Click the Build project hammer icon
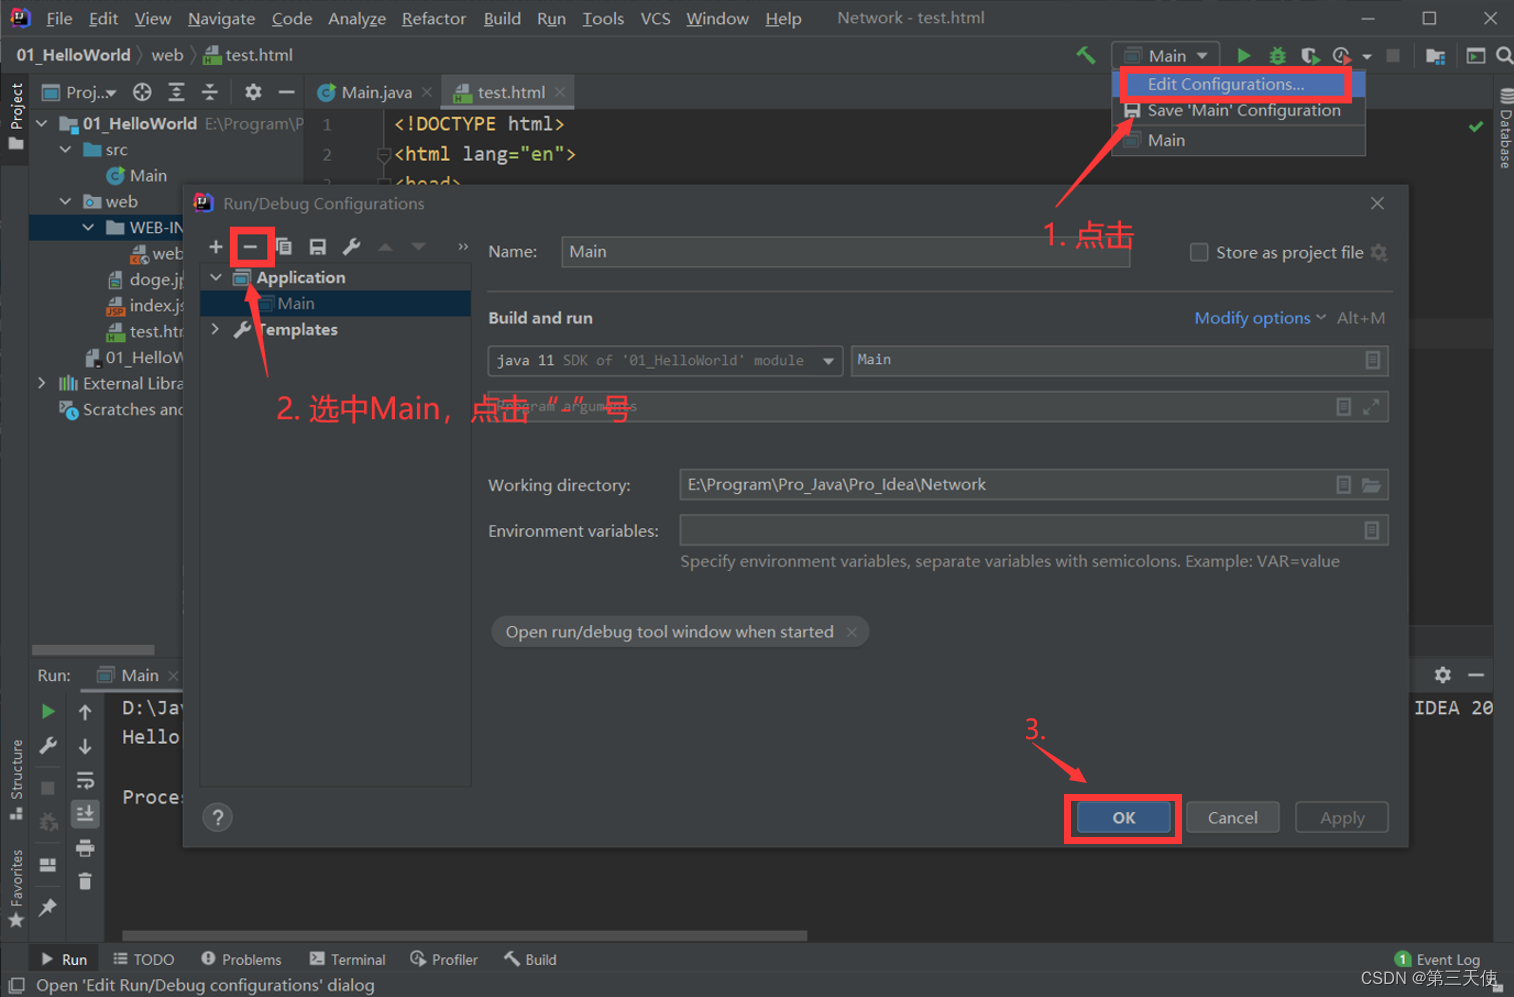The image size is (1514, 997). pyautogui.click(x=1085, y=56)
